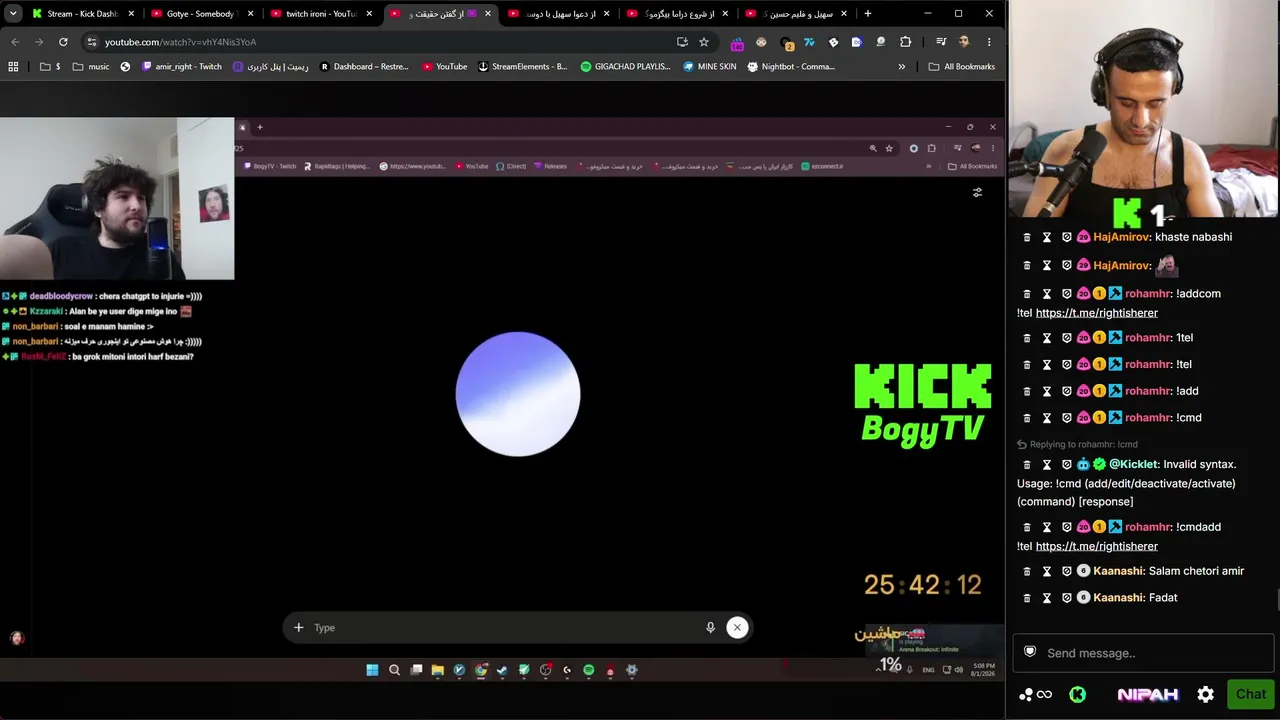The image size is (1280, 720).
Task: Reload the YouTube page
Action: (63, 42)
